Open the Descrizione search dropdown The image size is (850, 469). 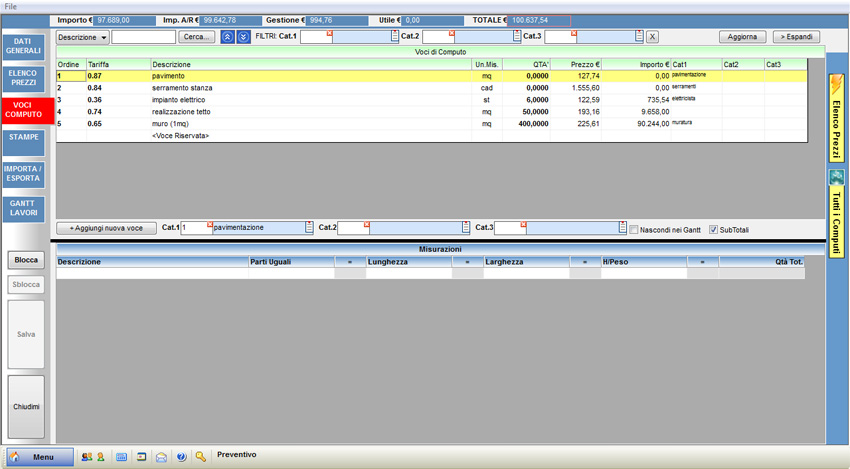coord(82,37)
